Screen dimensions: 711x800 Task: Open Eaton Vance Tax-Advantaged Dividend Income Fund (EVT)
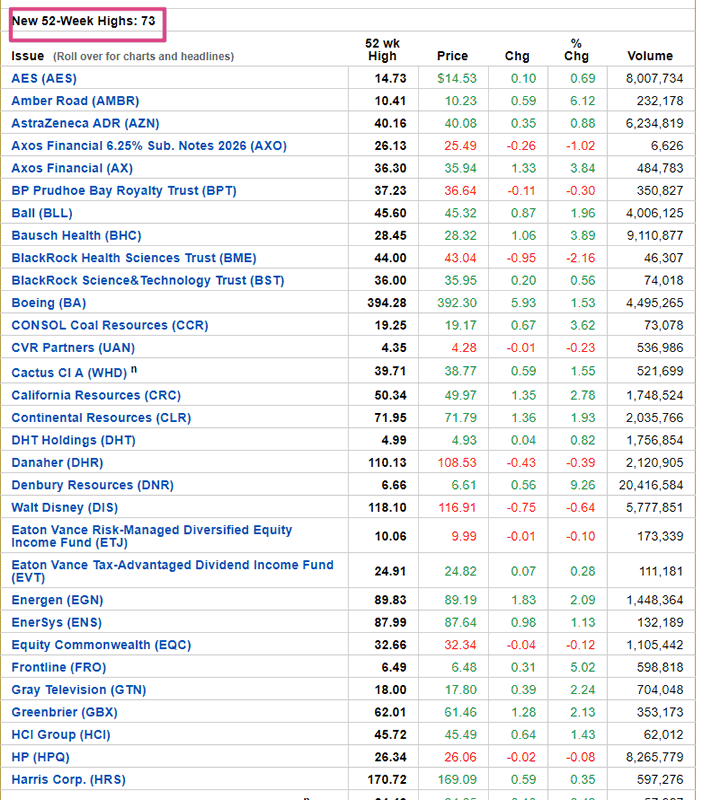click(172, 571)
